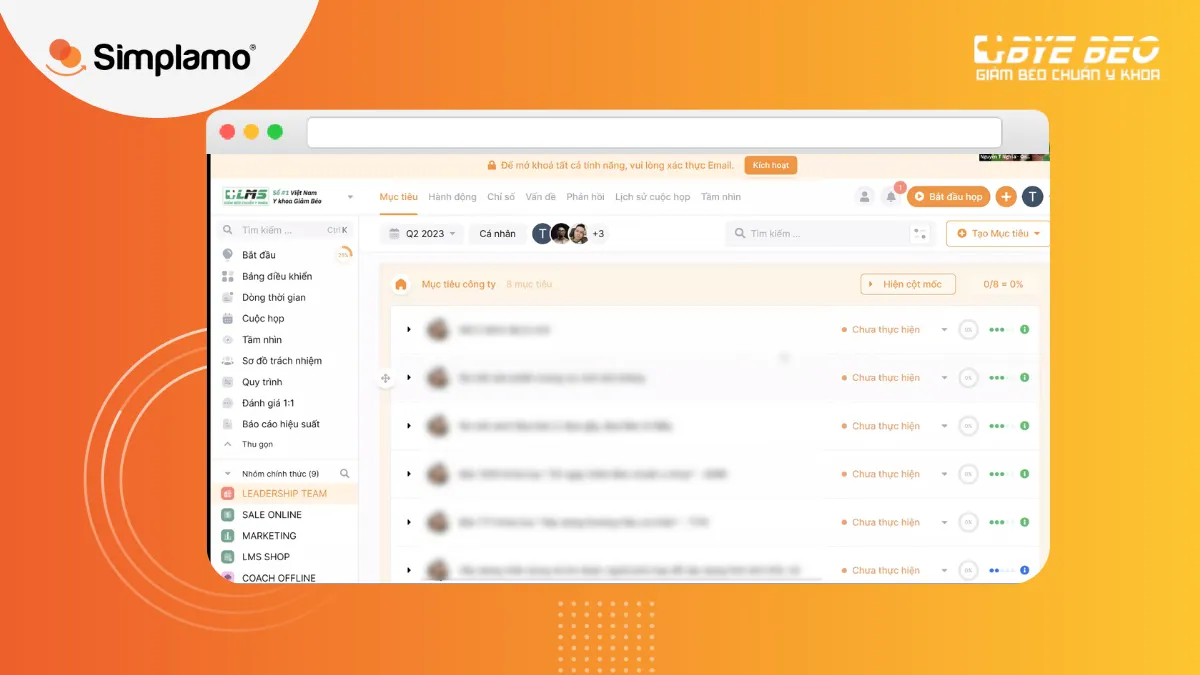The width and height of the screenshot is (1200, 675).
Task: Click the browser address bar
Action: pyautogui.click(x=655, y=132)
